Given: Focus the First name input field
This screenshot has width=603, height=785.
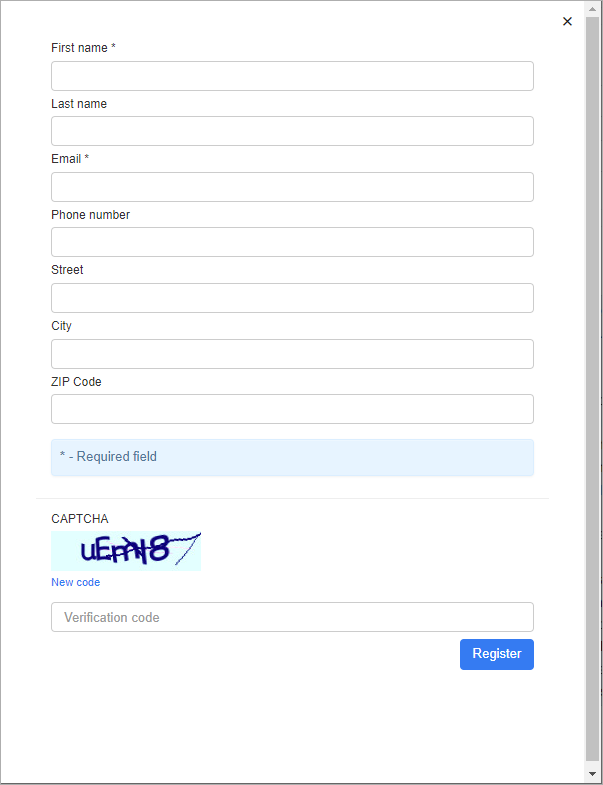Looking at the screenshot, I should tap(292, 76).
